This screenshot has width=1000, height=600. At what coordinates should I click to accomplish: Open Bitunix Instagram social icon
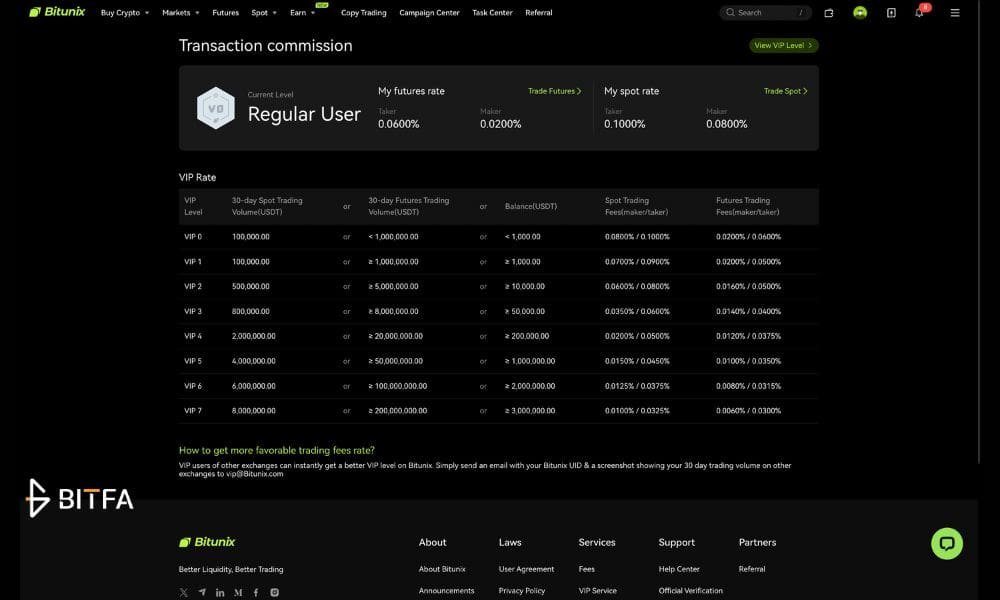274,592
